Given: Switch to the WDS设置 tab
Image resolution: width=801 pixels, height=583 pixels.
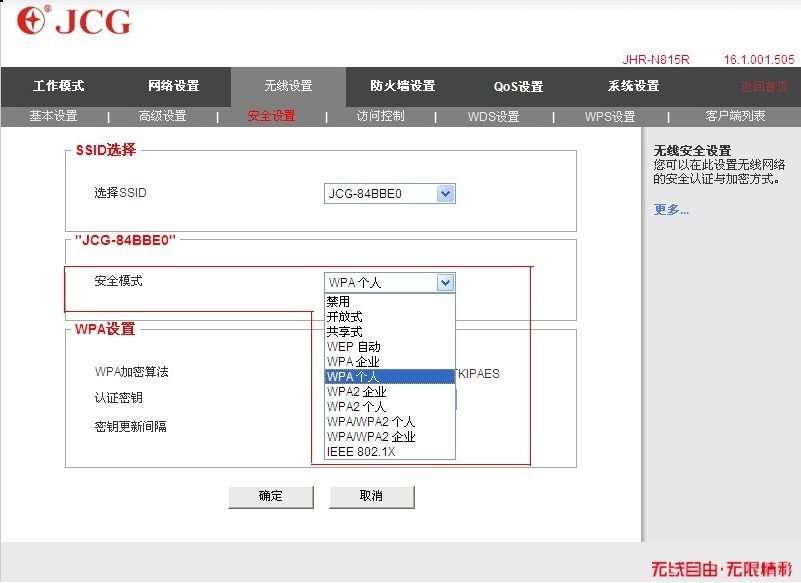Looking at the screenshot, I should pyautogui.click(x=492, y=116).
